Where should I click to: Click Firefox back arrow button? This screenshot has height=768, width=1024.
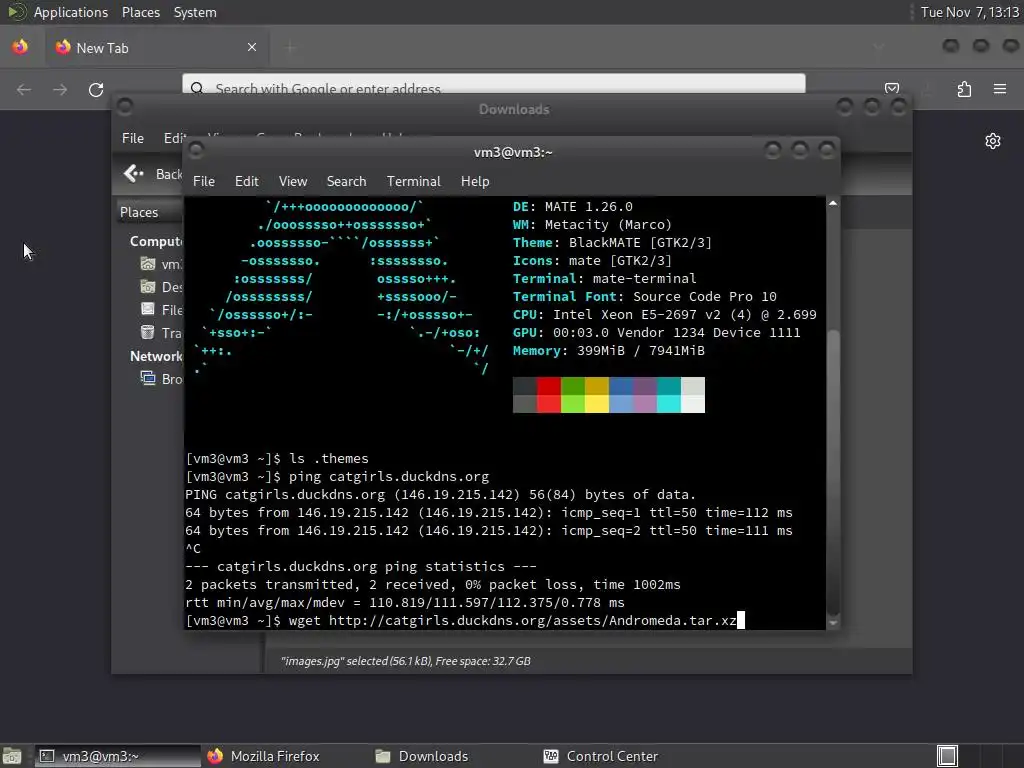[24, 89]
